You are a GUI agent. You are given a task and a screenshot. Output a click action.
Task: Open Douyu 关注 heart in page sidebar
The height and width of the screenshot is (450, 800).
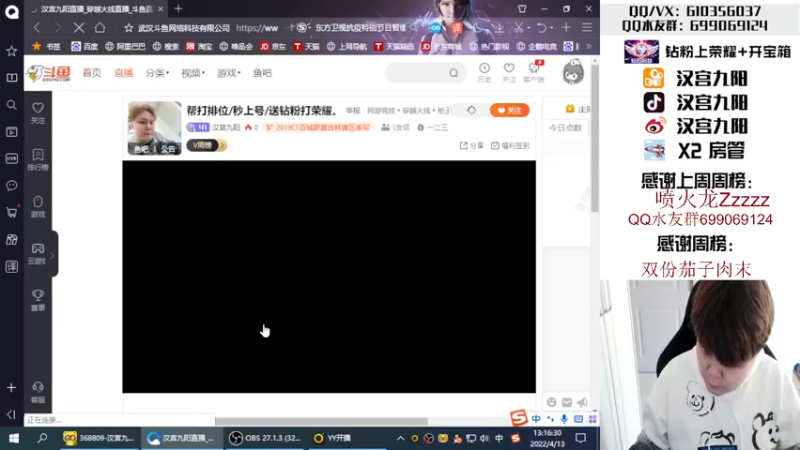pyautogui.click(x=38, y=113)
